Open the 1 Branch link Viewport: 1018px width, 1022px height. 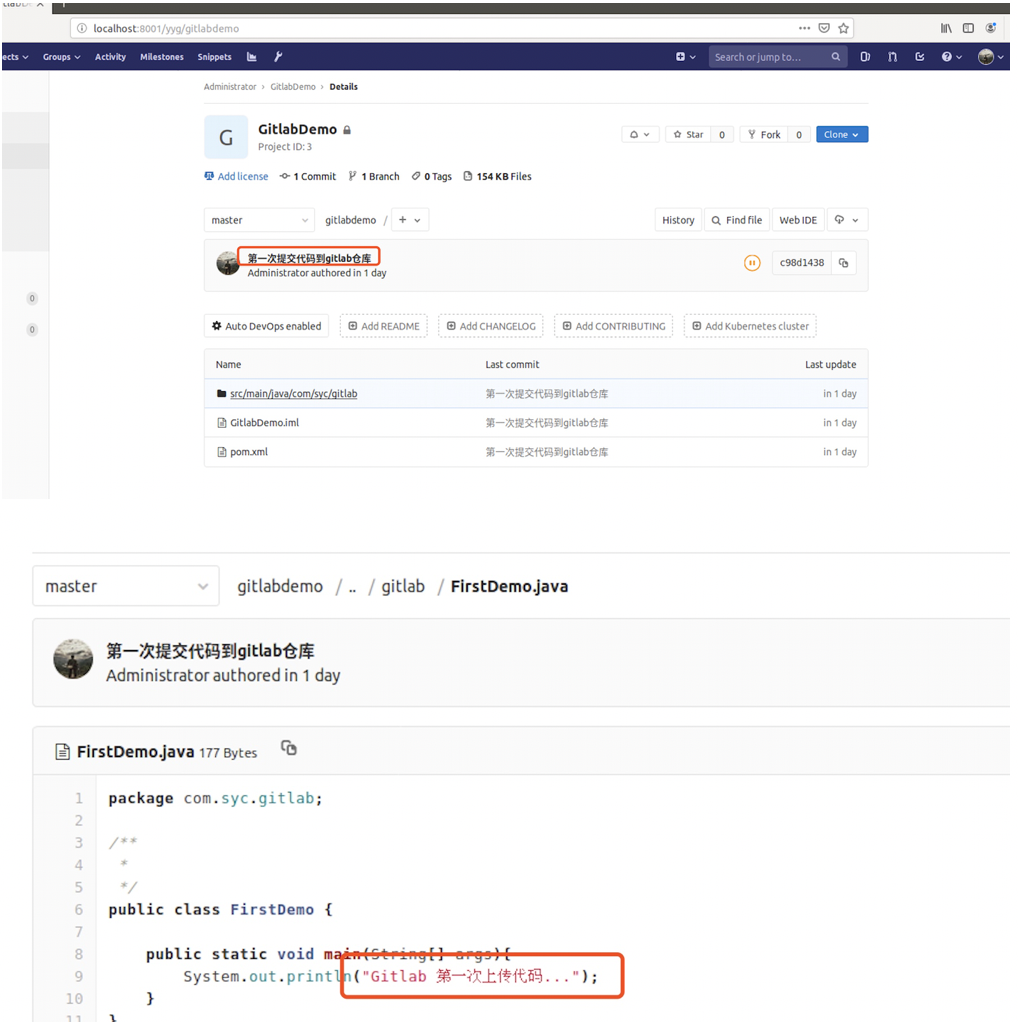pyautogui.click(x=373, y=176)
